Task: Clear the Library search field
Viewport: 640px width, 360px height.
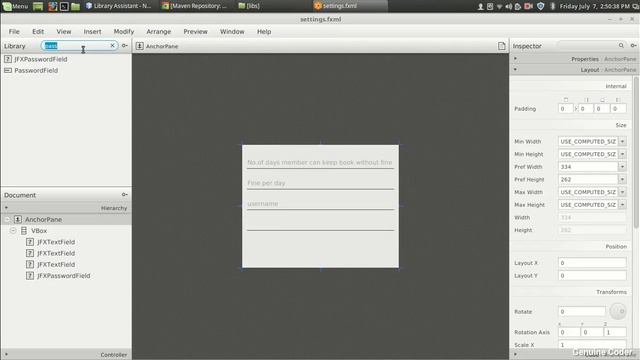Action: 112,46
